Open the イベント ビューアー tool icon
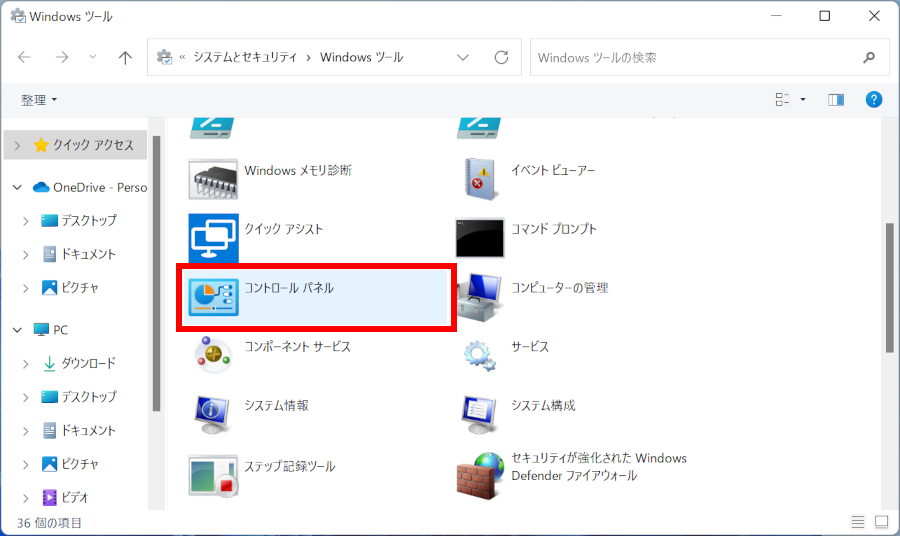Screen dimensions: 900x536 (x=480, y=179)
